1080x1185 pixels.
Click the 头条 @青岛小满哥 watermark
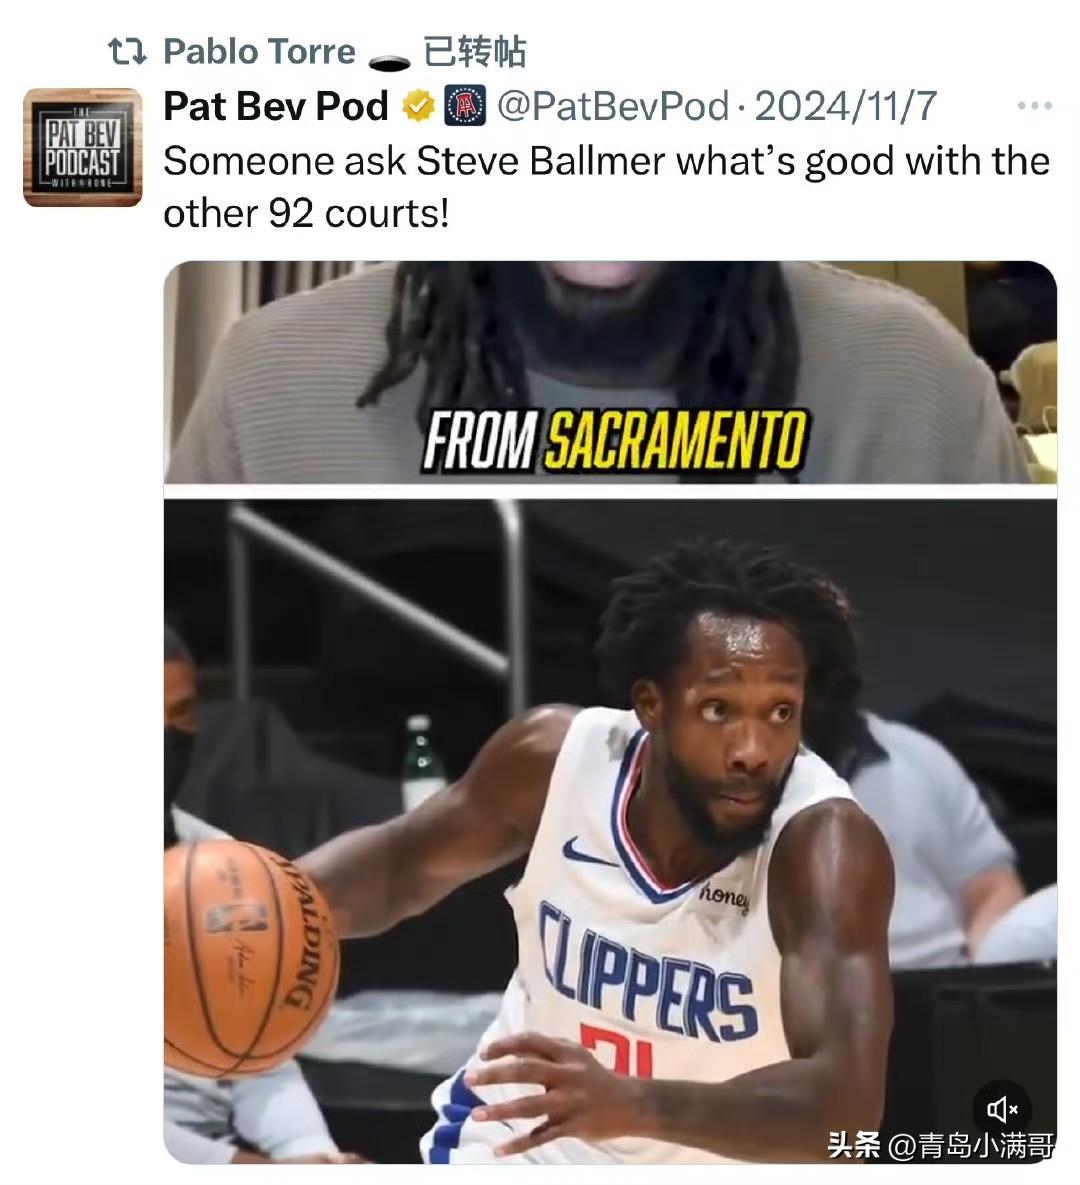coord(940,1145)
